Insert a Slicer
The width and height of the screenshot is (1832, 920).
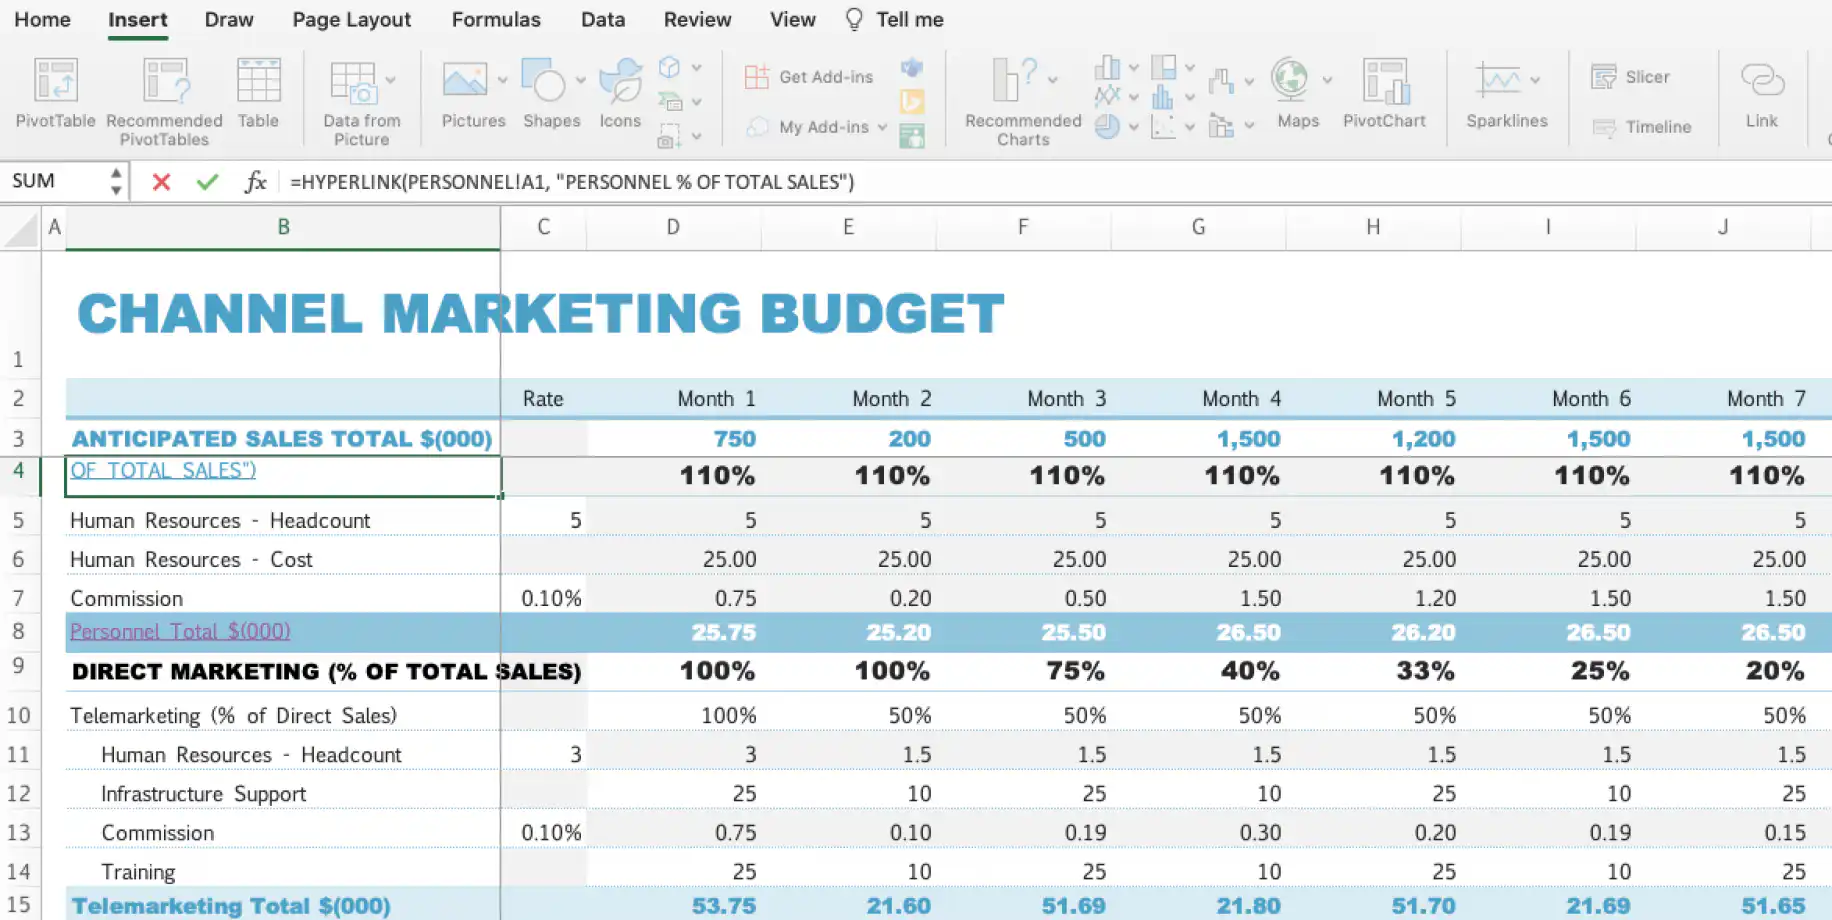1631,77
